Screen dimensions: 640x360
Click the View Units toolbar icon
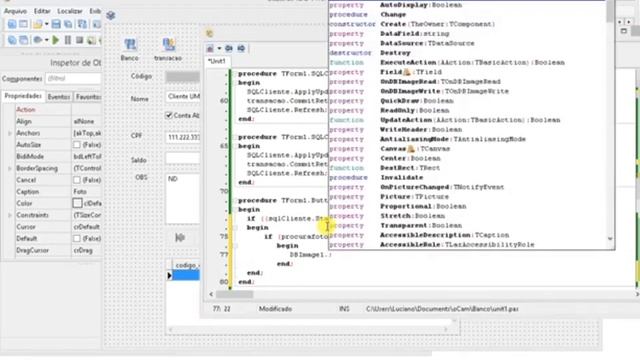point(12,40)
